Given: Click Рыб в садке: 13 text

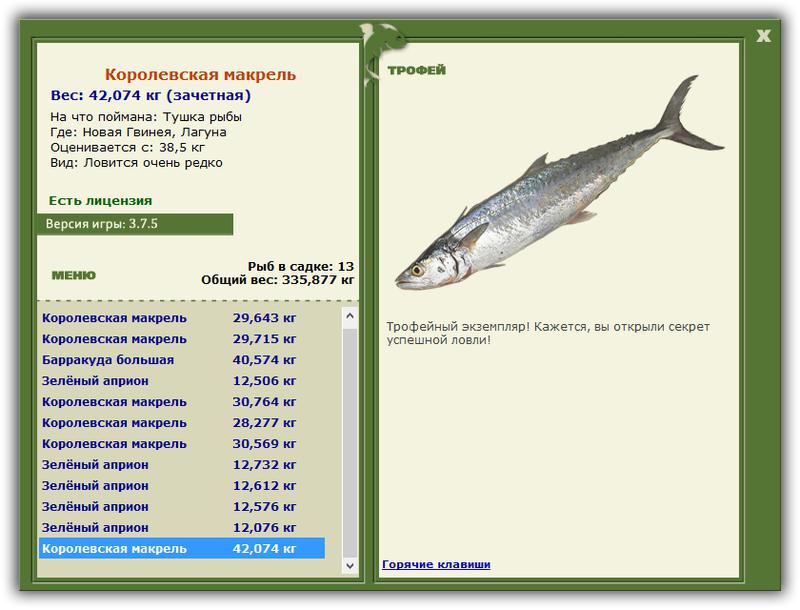Looking at the screenshot, I should [301, 266].
